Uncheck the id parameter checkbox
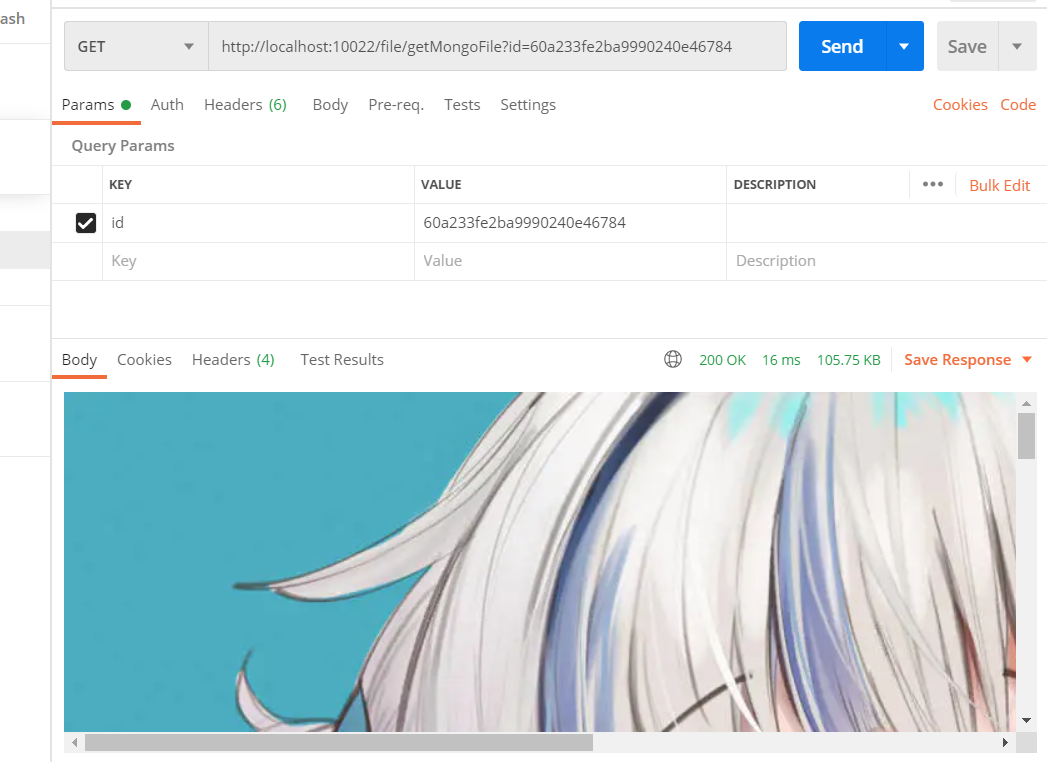This screenshot has width=1047, height=762. click(x=85, y=222)
